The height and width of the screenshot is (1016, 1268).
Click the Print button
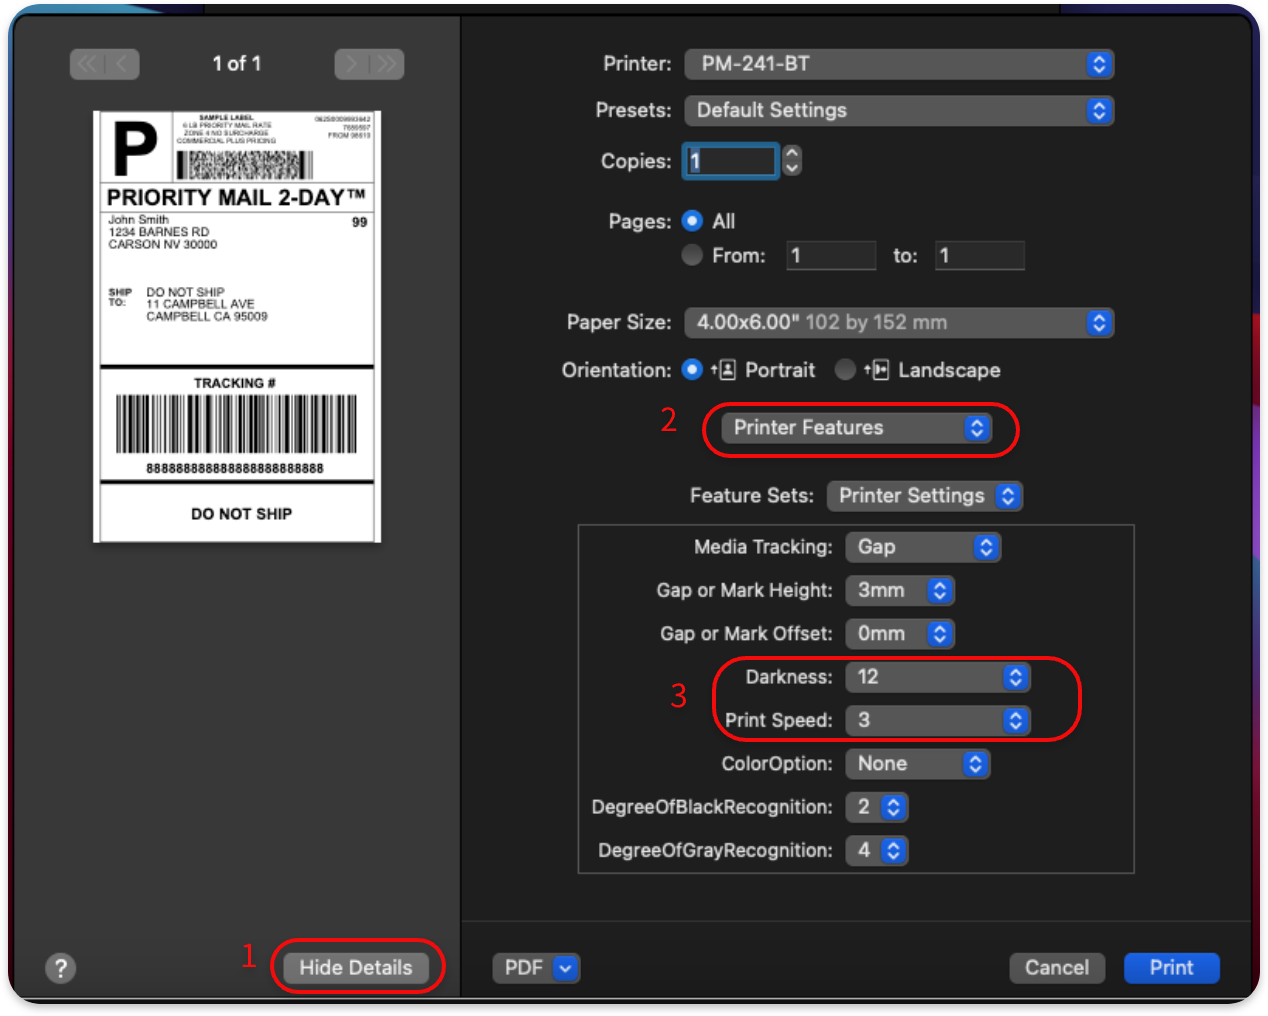point(1172,968)
